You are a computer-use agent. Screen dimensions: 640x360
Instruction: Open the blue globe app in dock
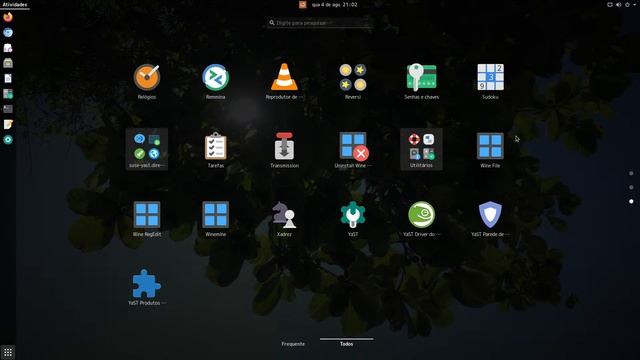coord(8,32)
